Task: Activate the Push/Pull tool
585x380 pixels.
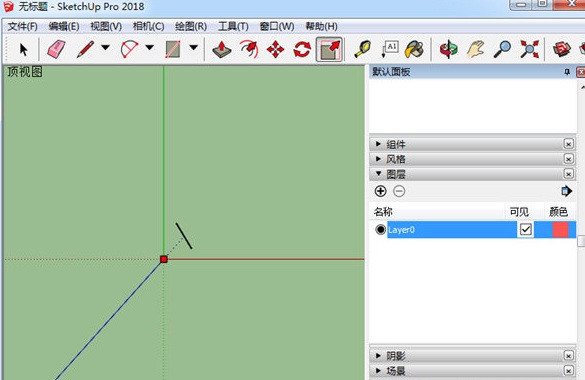Action: (x=222, y=49)
